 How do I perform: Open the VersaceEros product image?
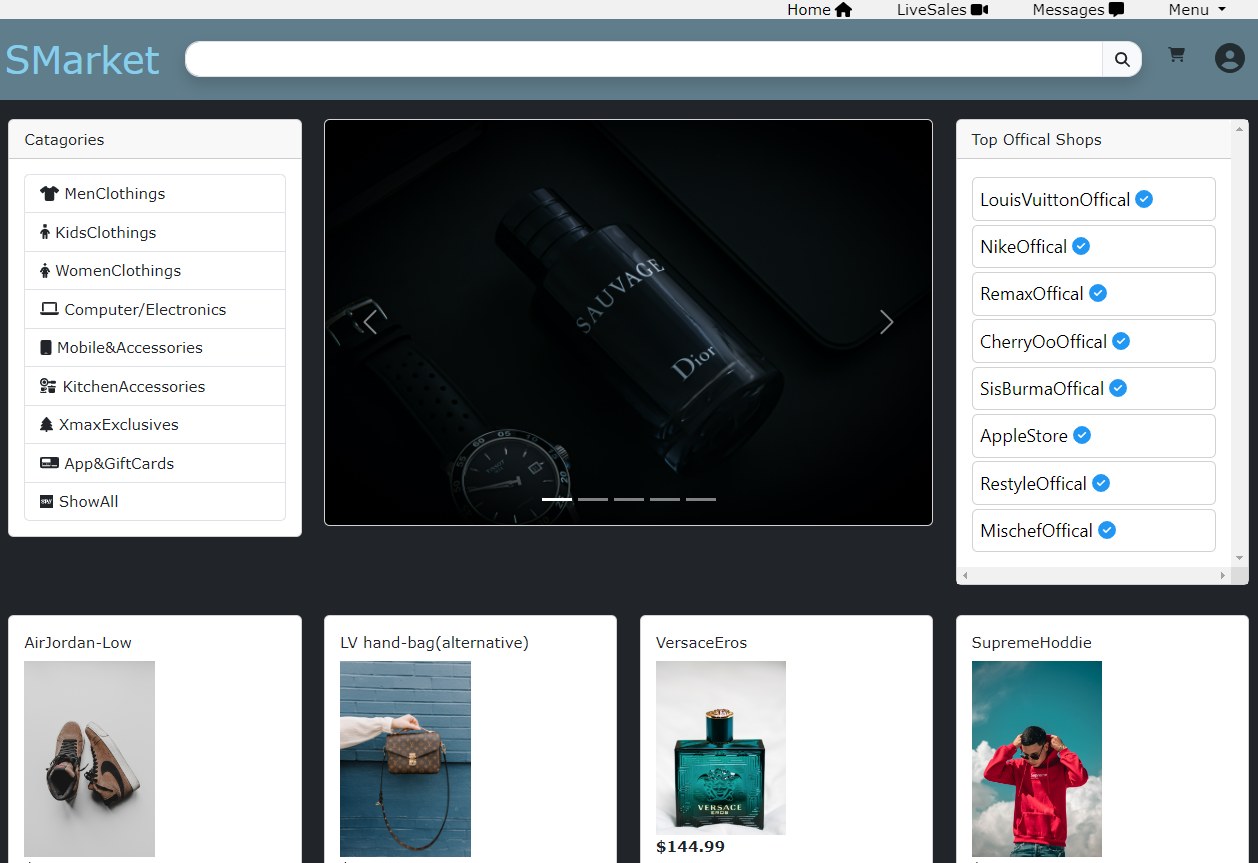pos(720,748)
